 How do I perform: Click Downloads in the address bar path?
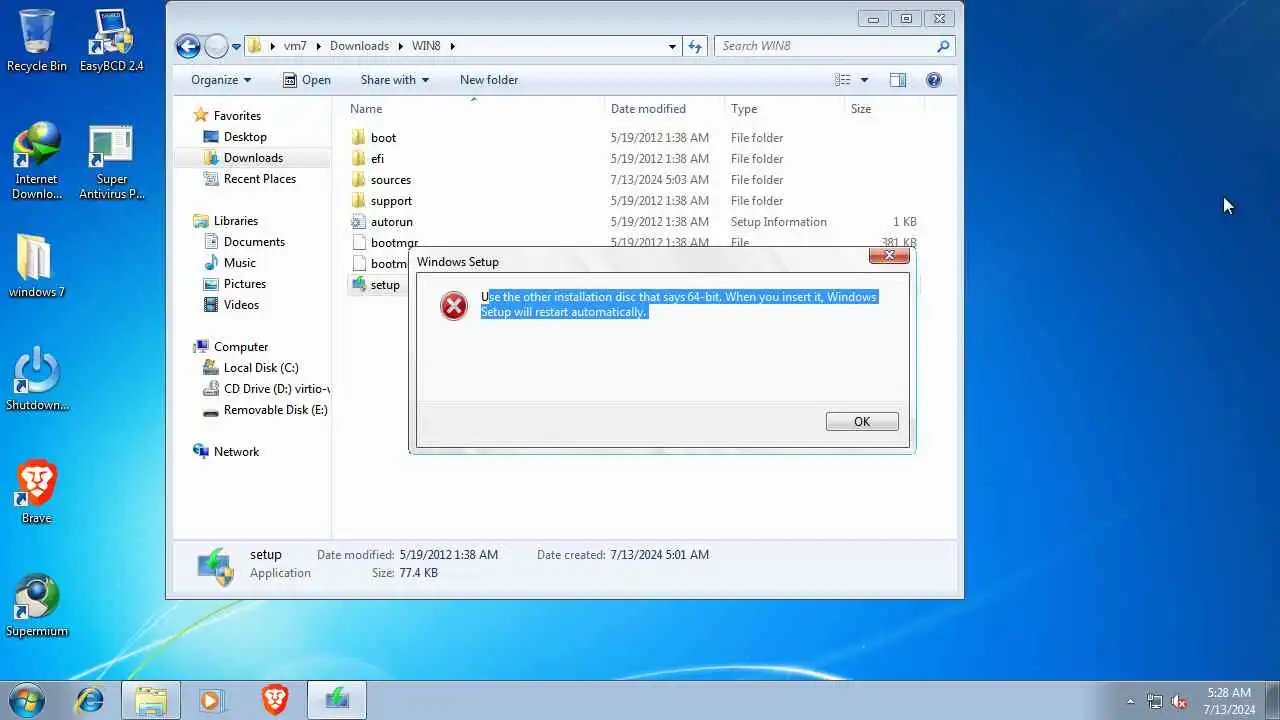click(359, 46)
